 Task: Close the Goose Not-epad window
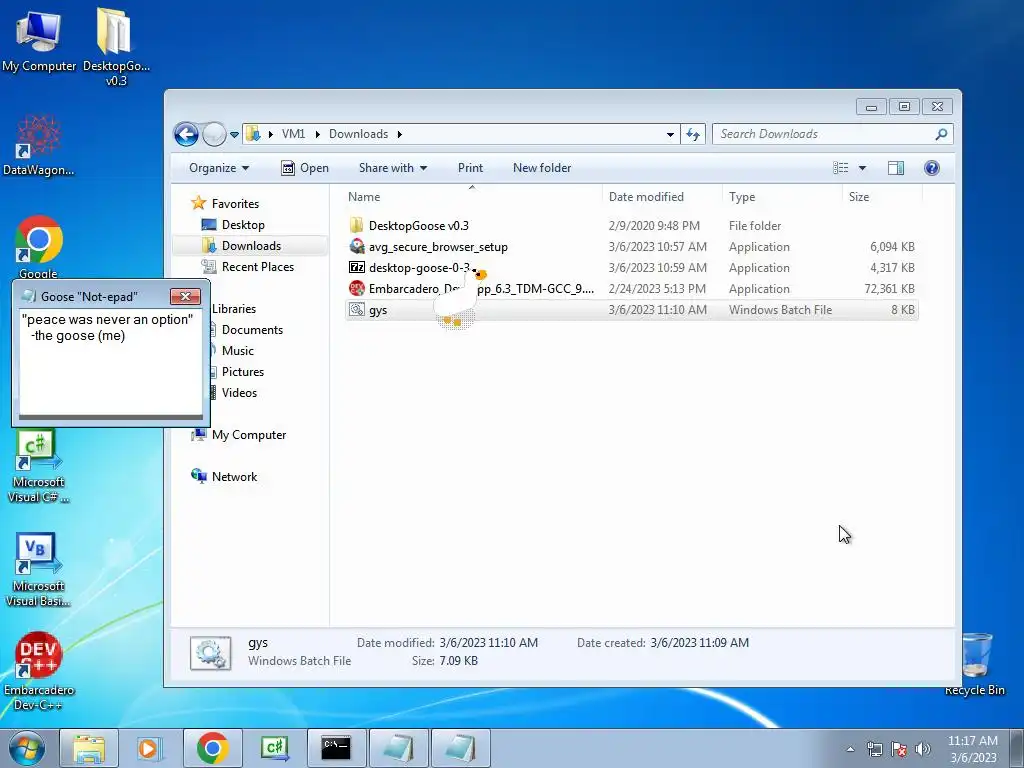point(185,296)
